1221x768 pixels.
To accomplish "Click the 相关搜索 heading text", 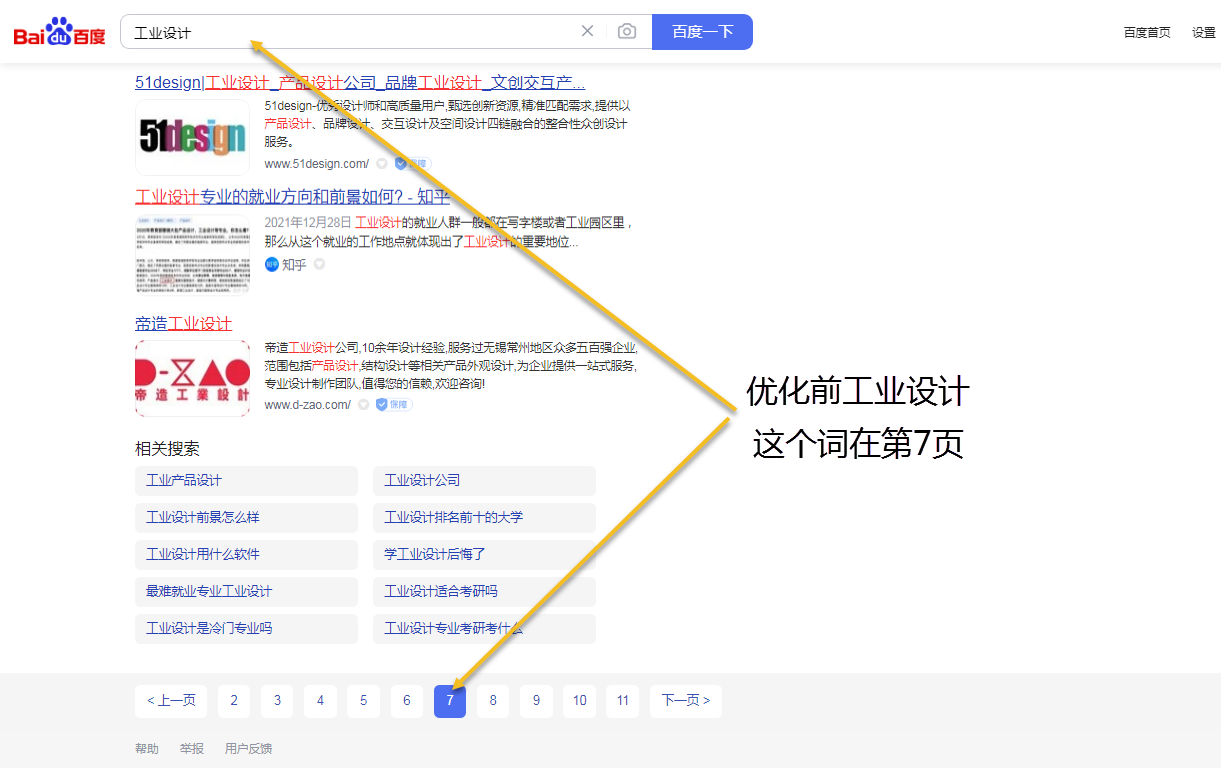I will point(167,449).
